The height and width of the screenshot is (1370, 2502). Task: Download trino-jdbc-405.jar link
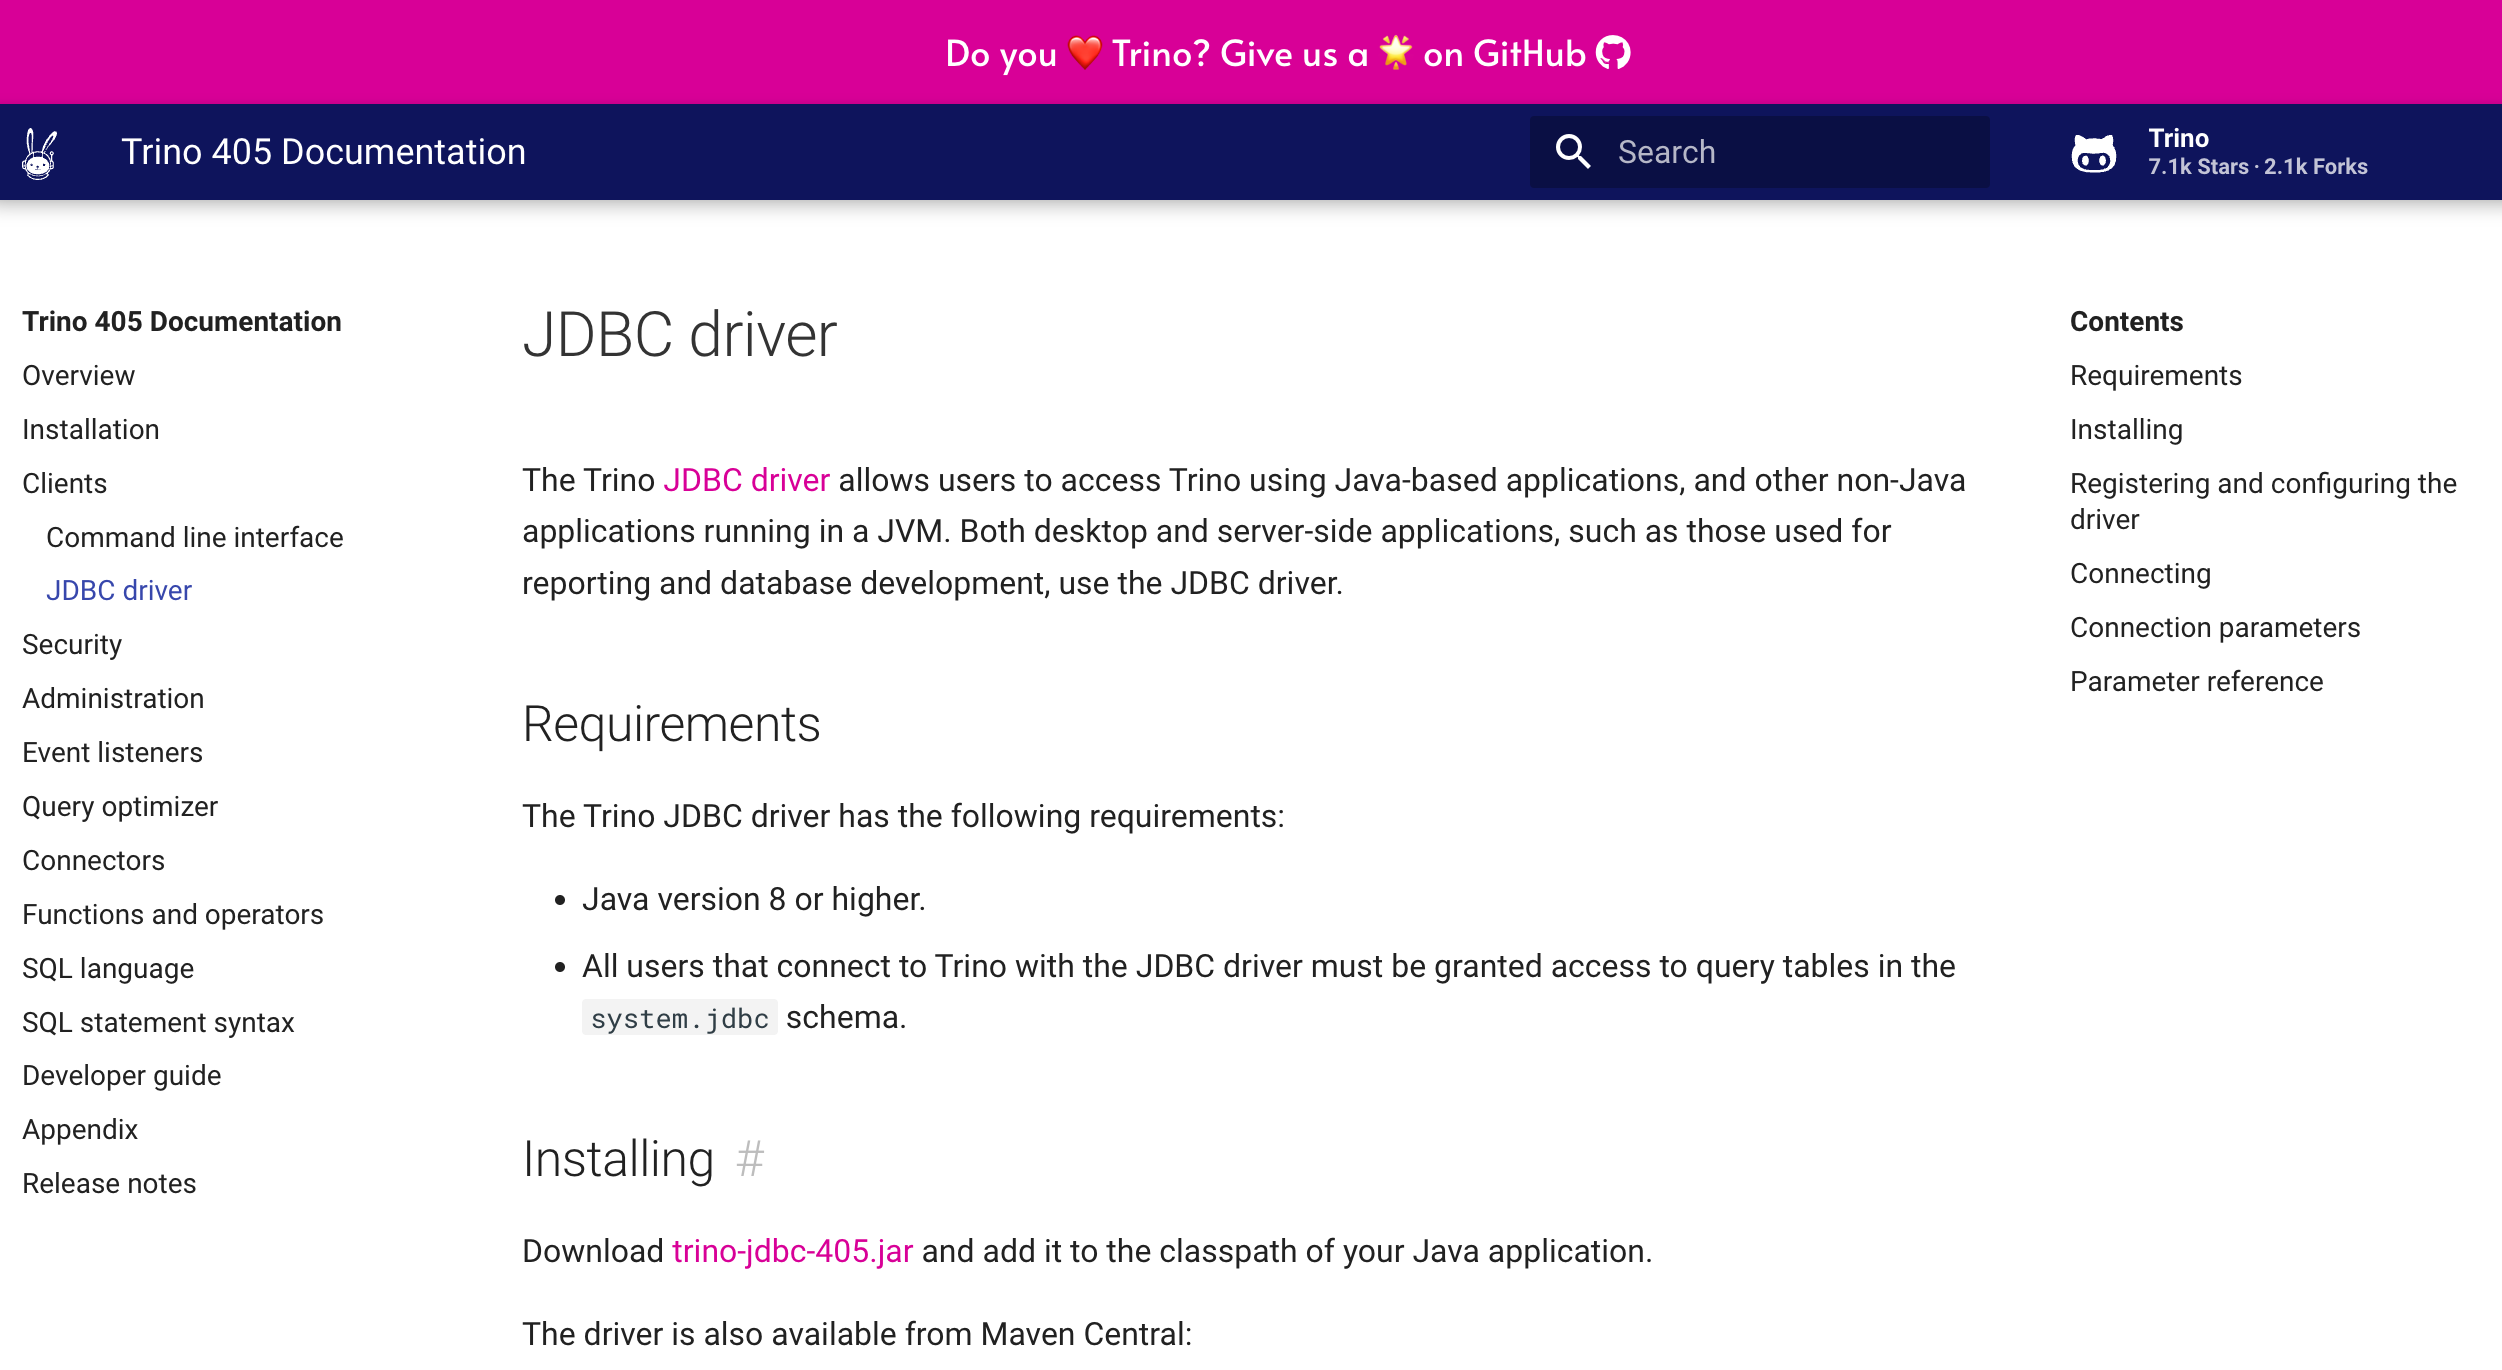click(x=792, y=1251)
